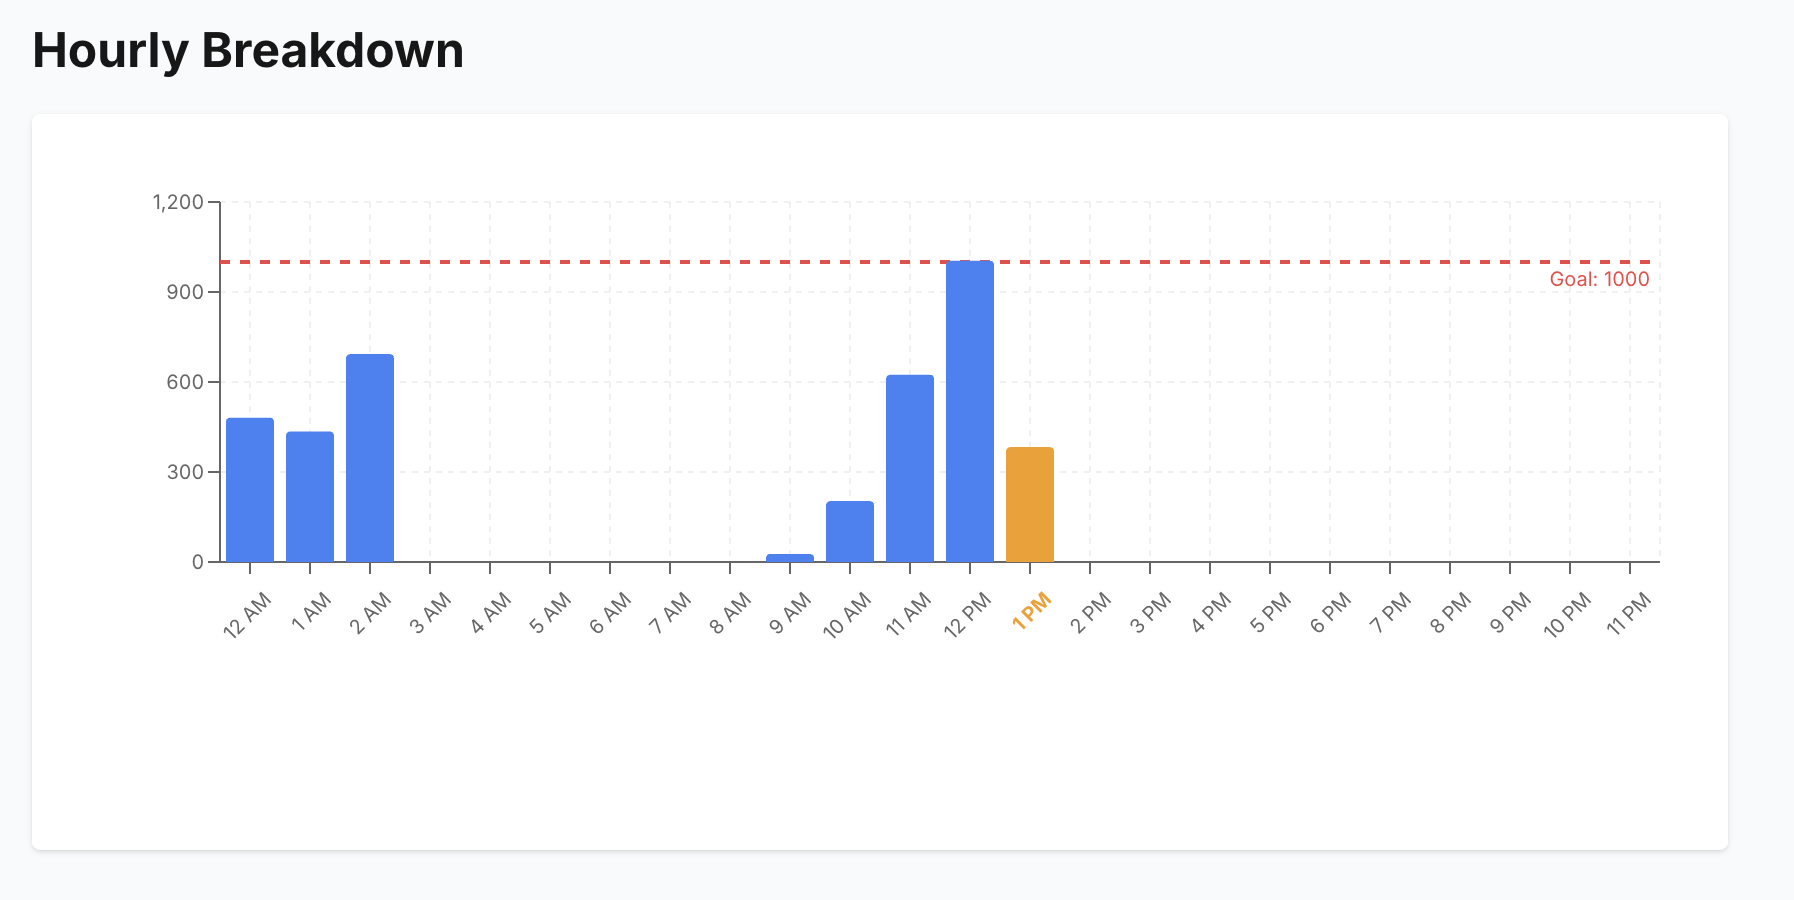Click the '11 AM' axis label
Screen dimensions: 1794x900
(908, 614)
